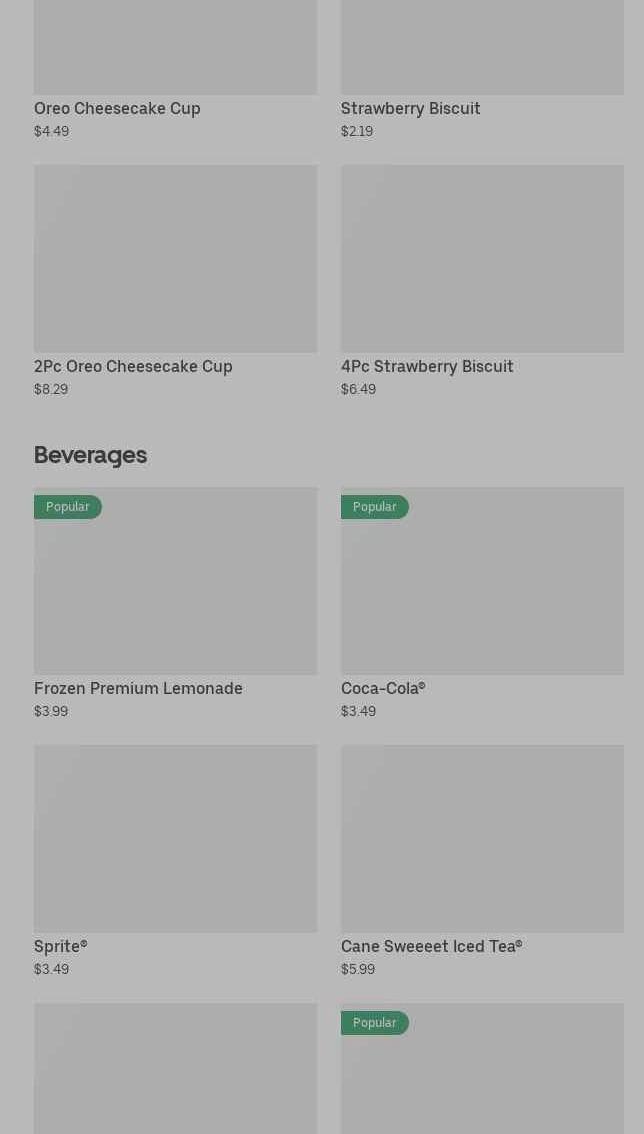Open the Frozen Premium Lemonade title

pyautogui.click(x=138, y=688)
